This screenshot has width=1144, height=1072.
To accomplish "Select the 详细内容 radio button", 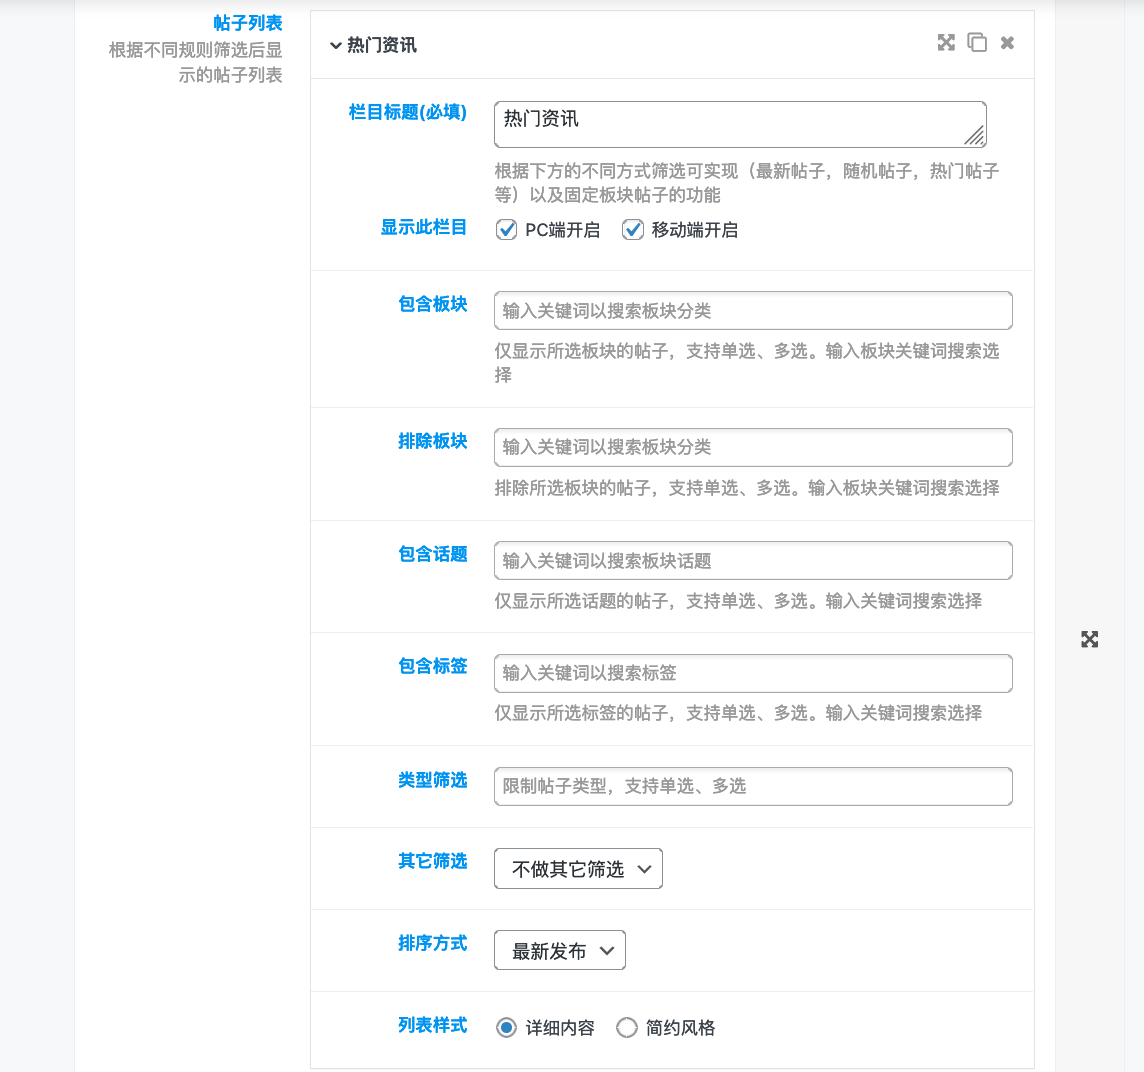I will click(x=506, y=1027).
